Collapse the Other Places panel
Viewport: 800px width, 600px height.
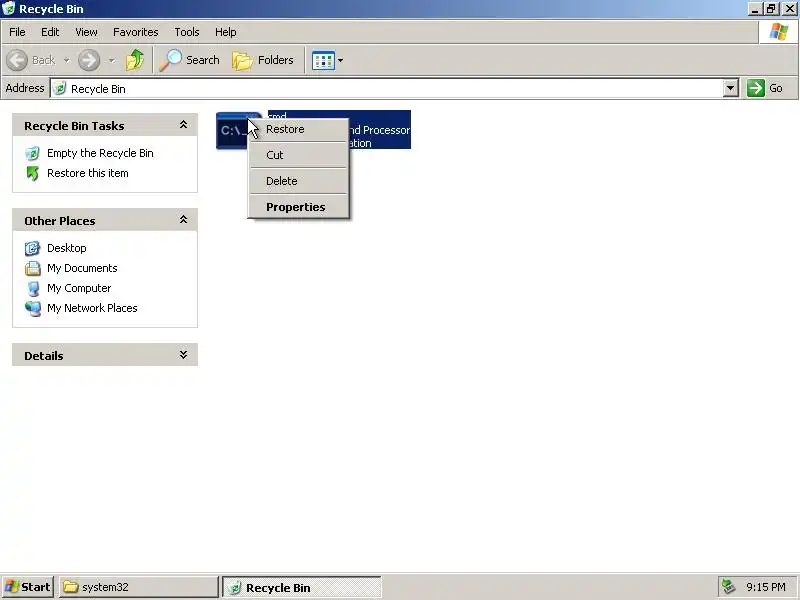point(183,220)
